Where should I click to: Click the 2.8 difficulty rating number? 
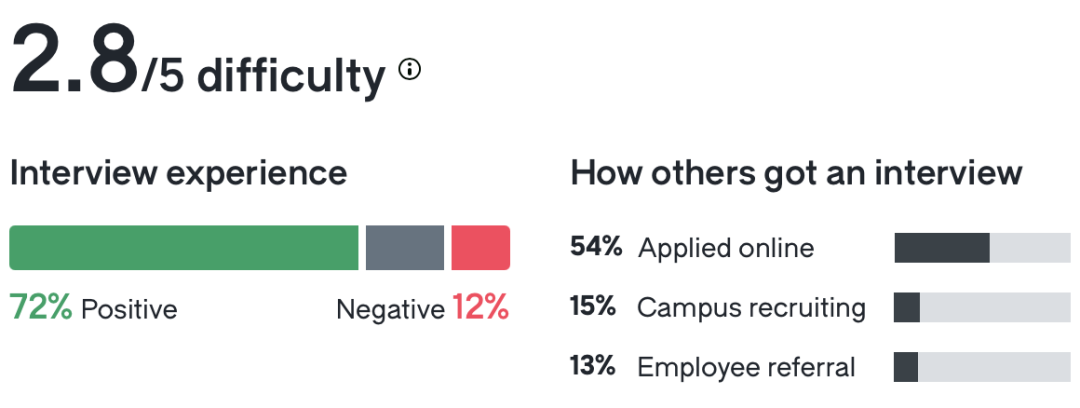(x=73, y=60)
